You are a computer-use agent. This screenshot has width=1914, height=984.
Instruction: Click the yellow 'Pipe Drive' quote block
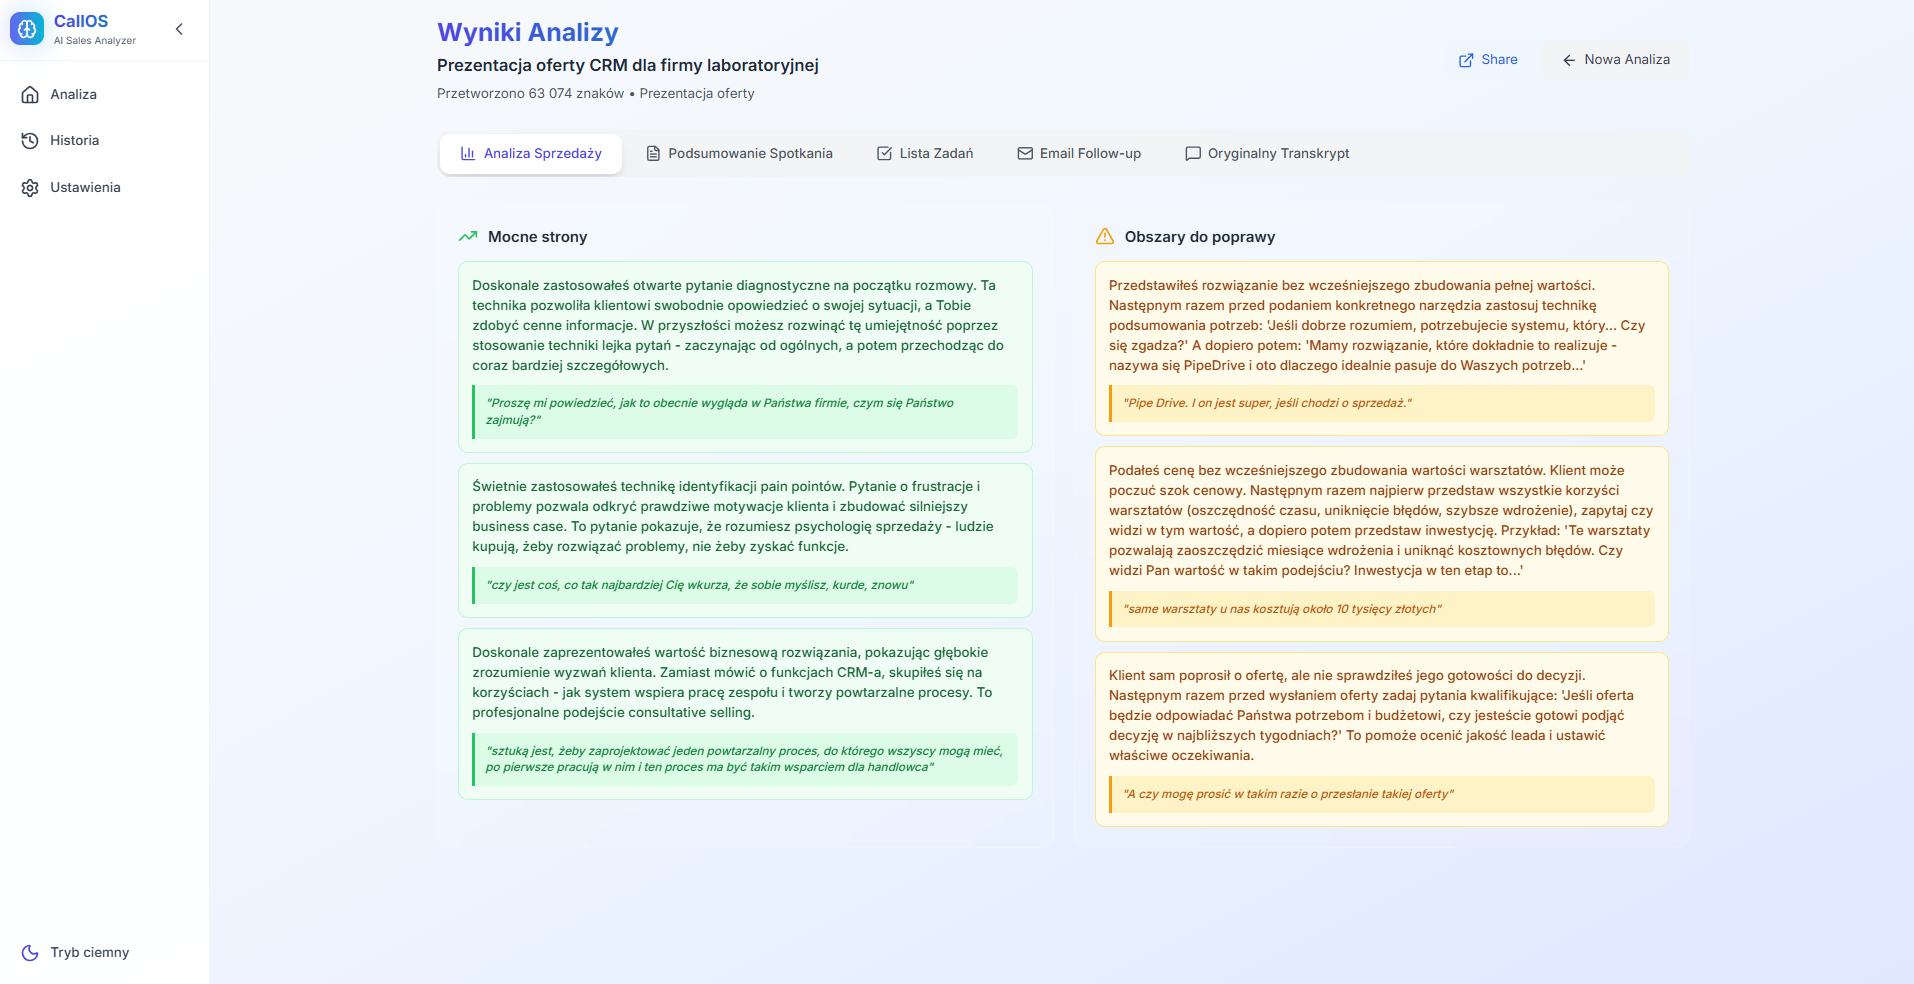[1381, 403]
